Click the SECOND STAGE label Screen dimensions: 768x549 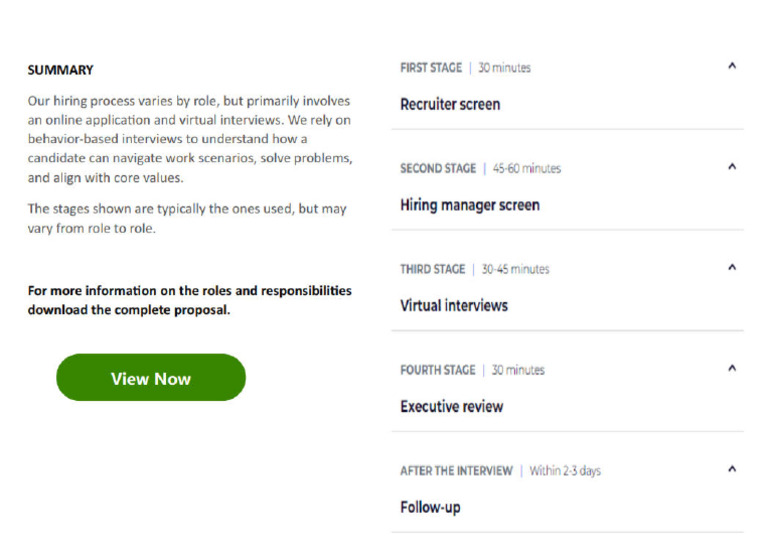[x=438, y=168]
